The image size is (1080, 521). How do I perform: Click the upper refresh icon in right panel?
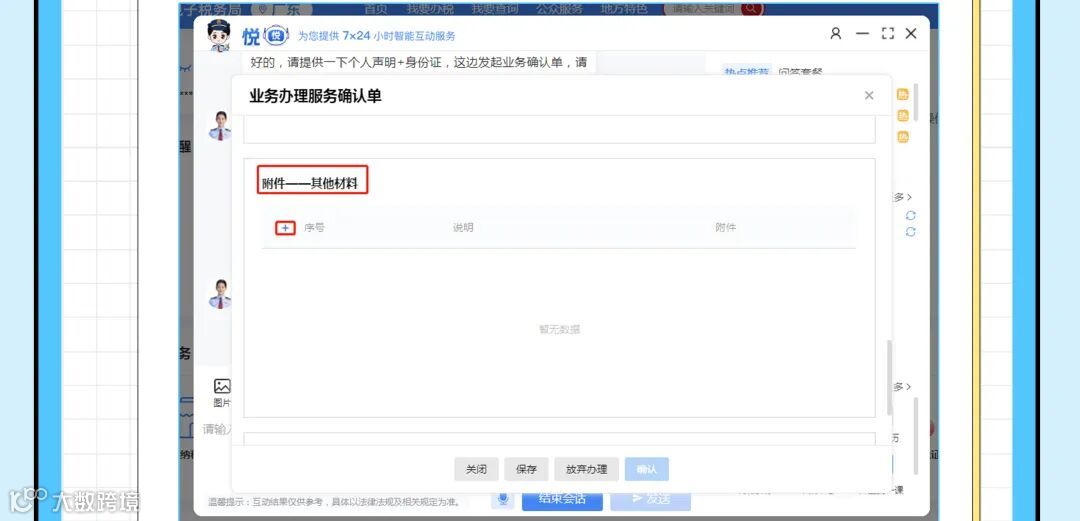[x=911, y=216]
